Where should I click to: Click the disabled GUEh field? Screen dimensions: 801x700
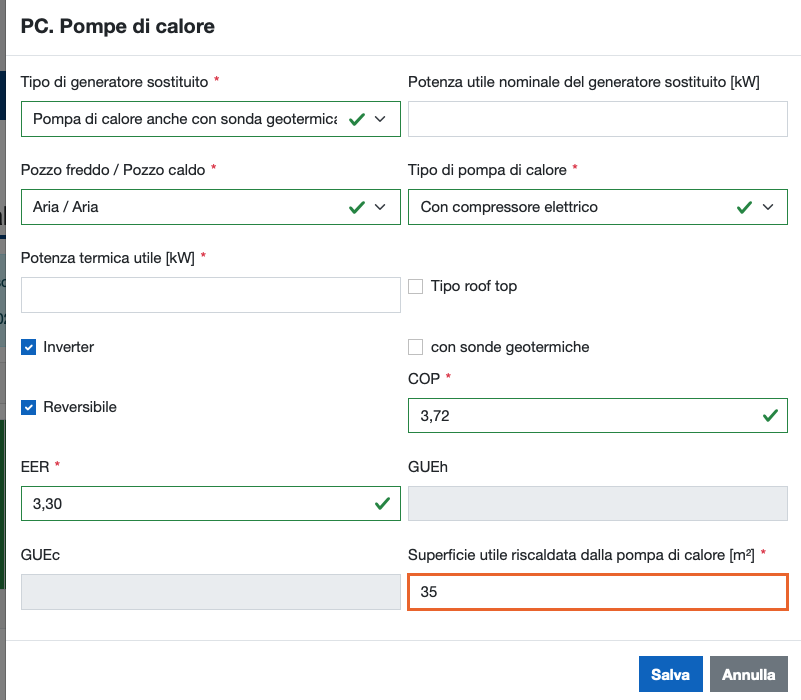tap(598, 504)
